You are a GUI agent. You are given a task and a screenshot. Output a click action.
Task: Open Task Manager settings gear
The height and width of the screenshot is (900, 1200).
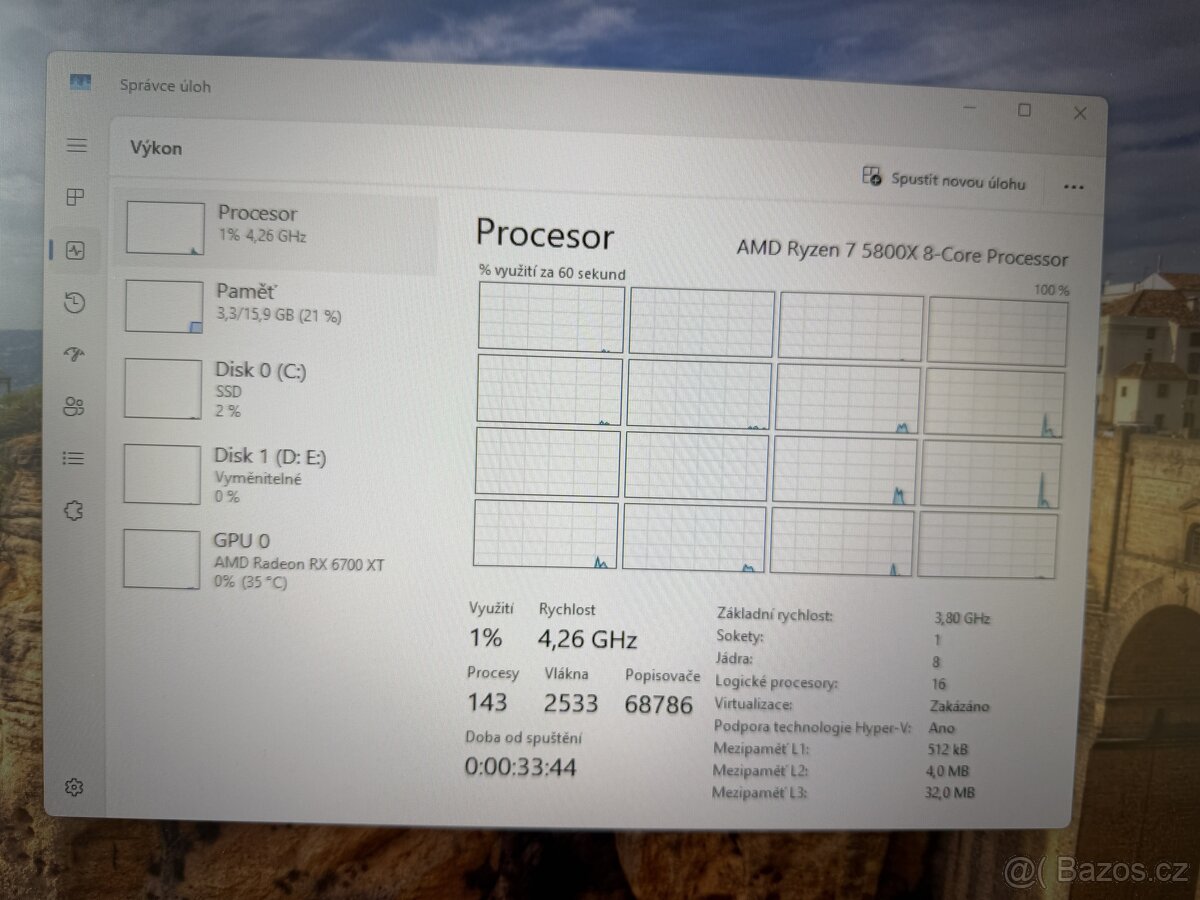(x=75, y=787)
